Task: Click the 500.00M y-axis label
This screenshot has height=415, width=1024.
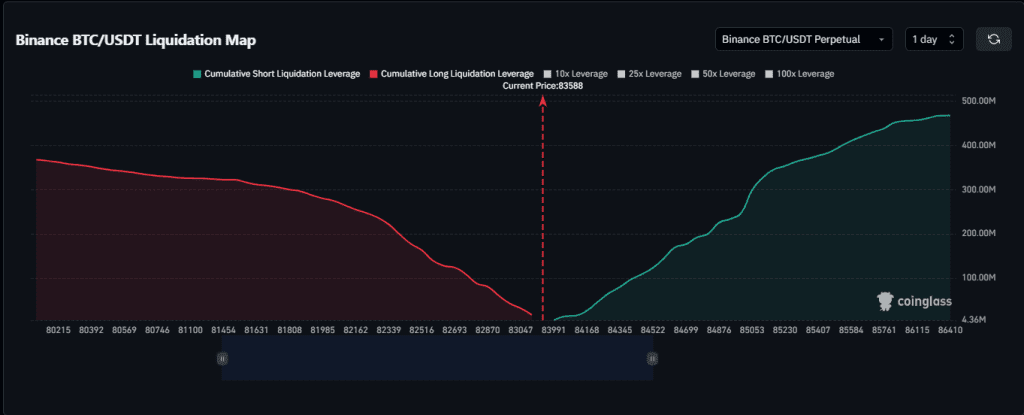Action: pyautogui.click(x=978, y=101)
